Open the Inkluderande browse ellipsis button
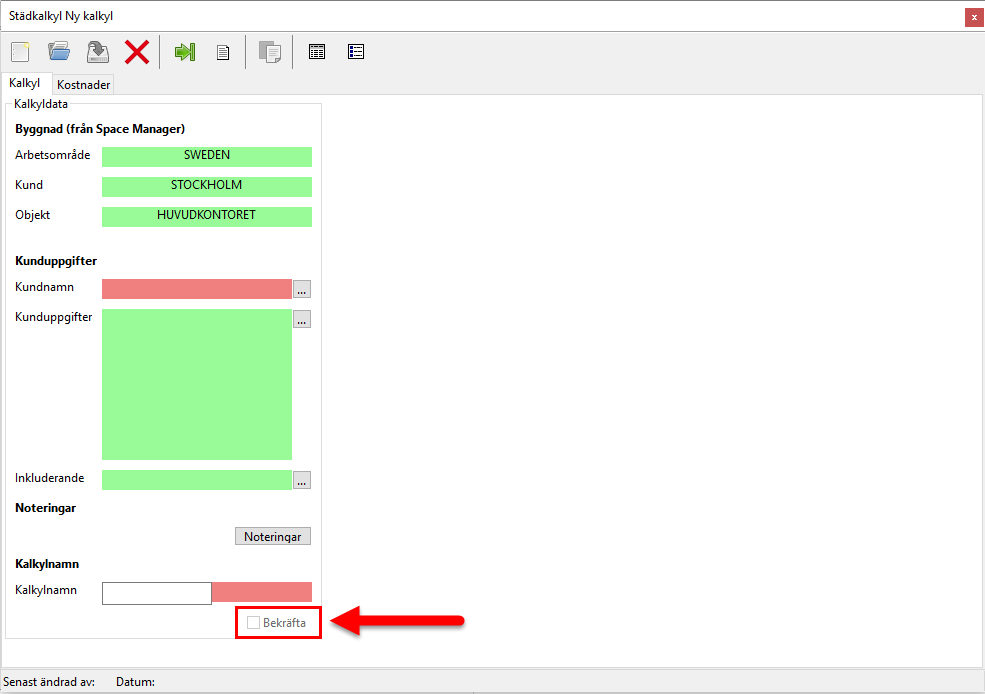Viewport: 985px width, 694px height. [302, 480]
